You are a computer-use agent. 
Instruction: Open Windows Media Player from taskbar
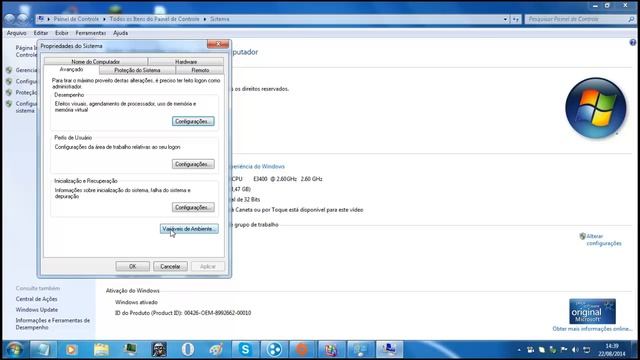click(71, 349)
